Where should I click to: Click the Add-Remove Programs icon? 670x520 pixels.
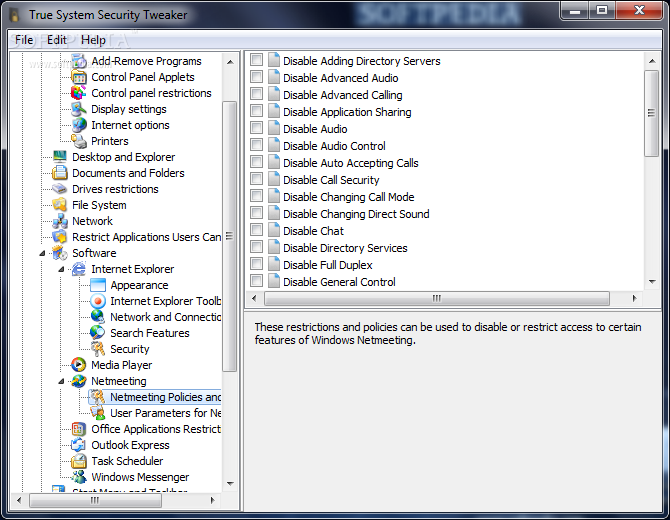[79, 61]
